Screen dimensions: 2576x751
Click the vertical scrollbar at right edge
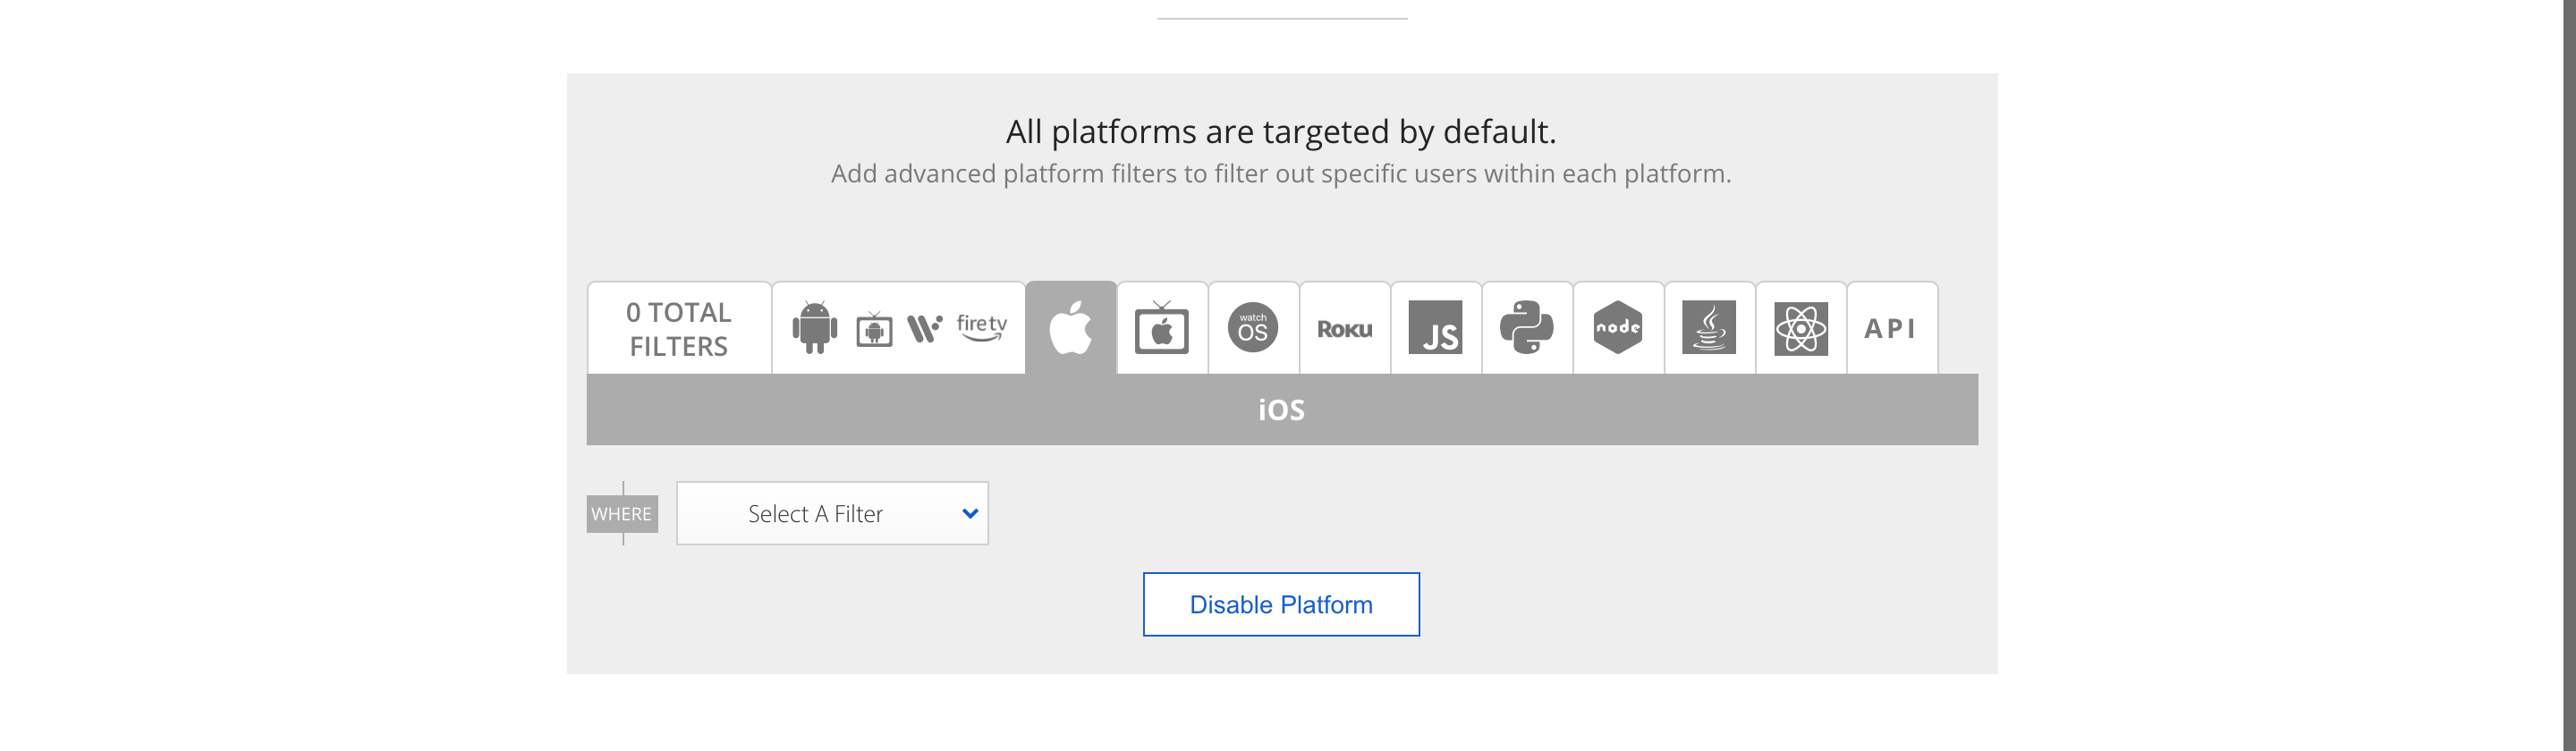2569,375
